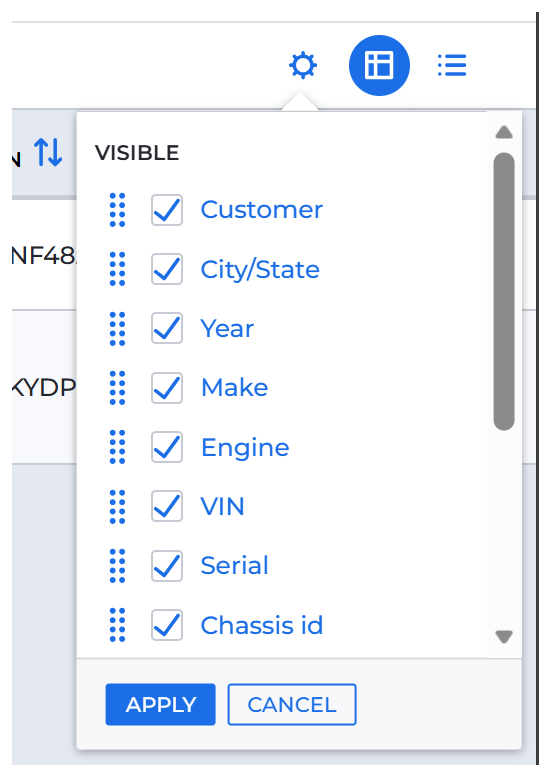This screenshot has height=774, width=548.
Task: Uncheck the Serial column checkbox
Action: pyautogui.click(x=167, y=566)
